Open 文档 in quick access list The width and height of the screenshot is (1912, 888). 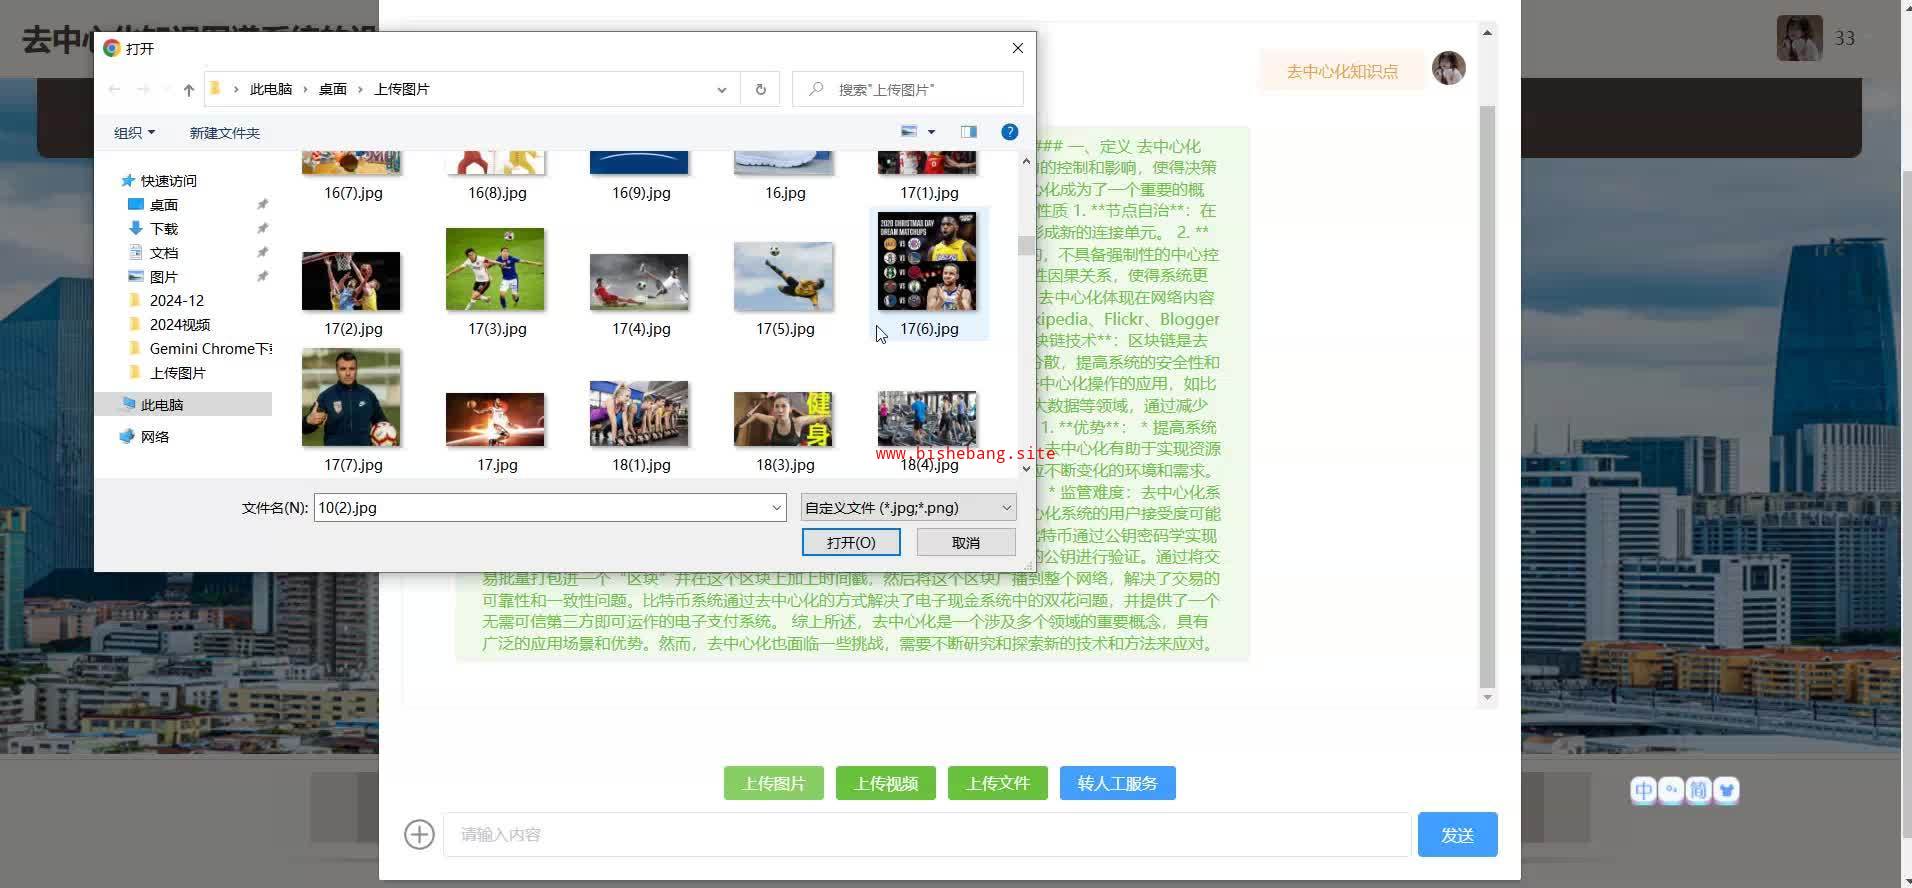pyautogui.click(x=163, y=253)
